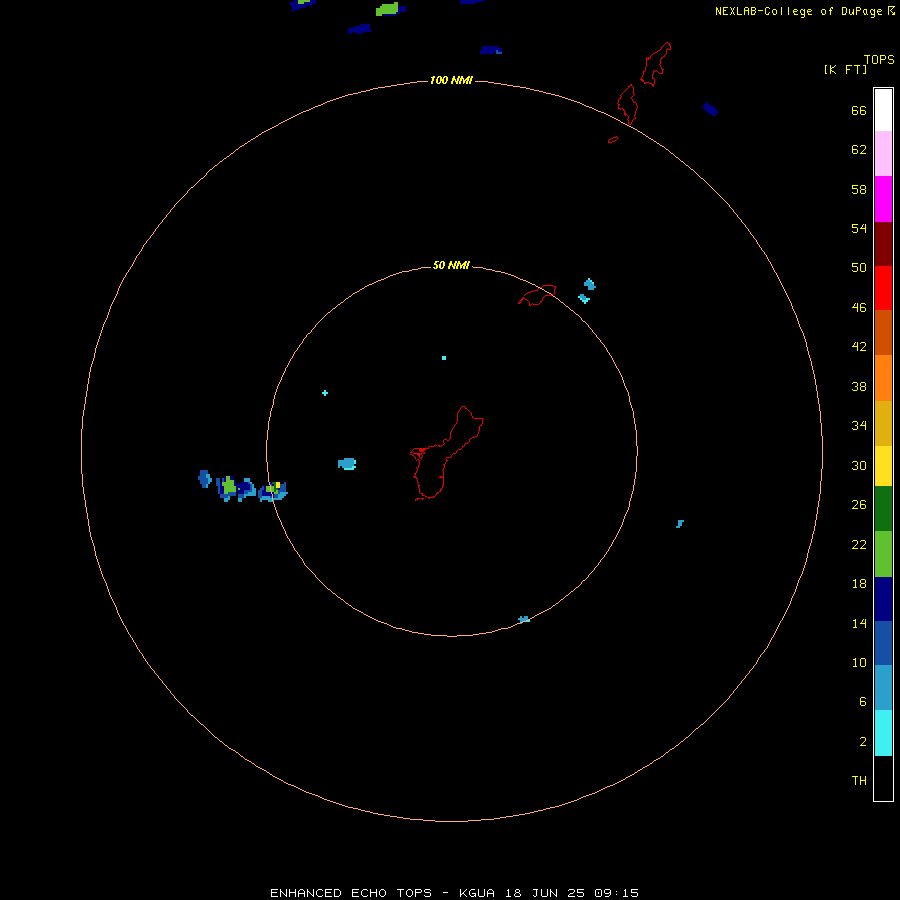Pick the bright yellow legend swatch
Image resolution: width=900 pixels, height=900 pixels.
883,466
